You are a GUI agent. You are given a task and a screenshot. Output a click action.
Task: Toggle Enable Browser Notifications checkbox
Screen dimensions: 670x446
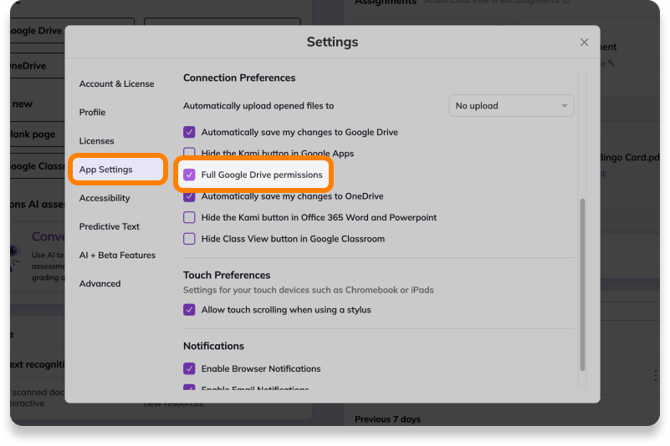point(189,369)
